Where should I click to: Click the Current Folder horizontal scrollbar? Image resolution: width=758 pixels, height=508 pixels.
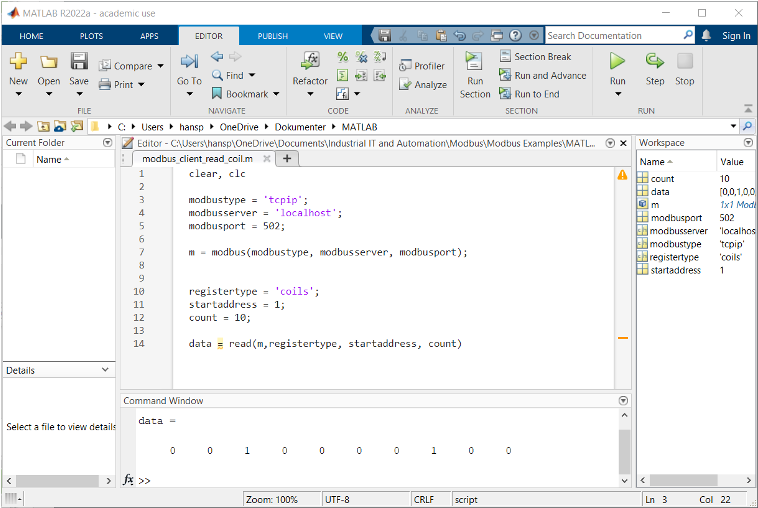click(59, 480)
